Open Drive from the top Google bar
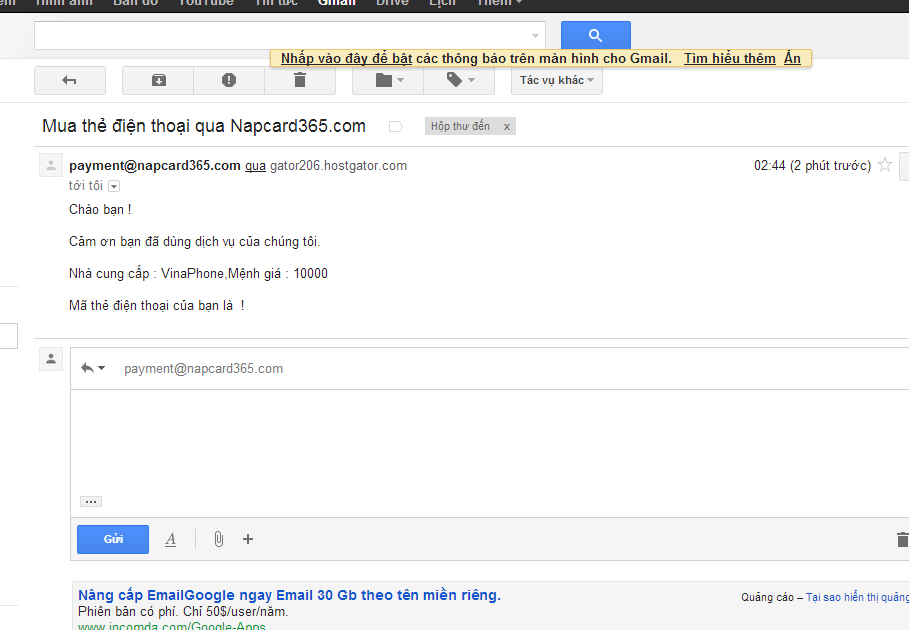Screen dimensions: 909x630 pos(392,3)
